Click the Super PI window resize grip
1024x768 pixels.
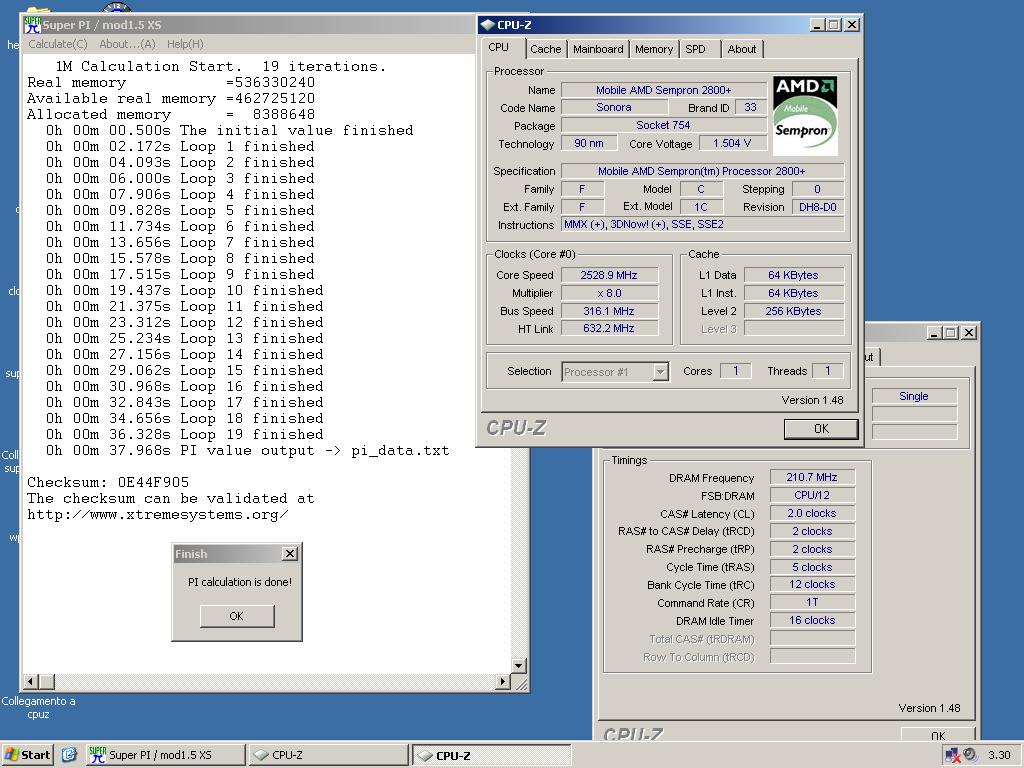pyautogui.click(x=521, y=683)
